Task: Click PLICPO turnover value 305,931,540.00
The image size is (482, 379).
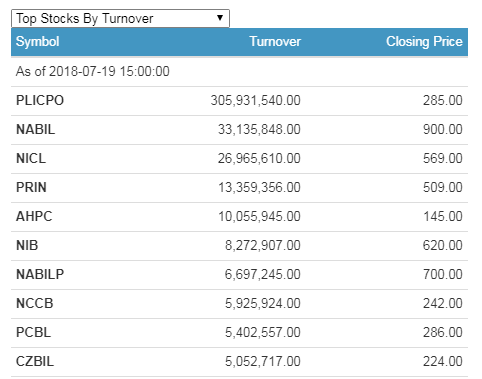Action: coord(256,100)
